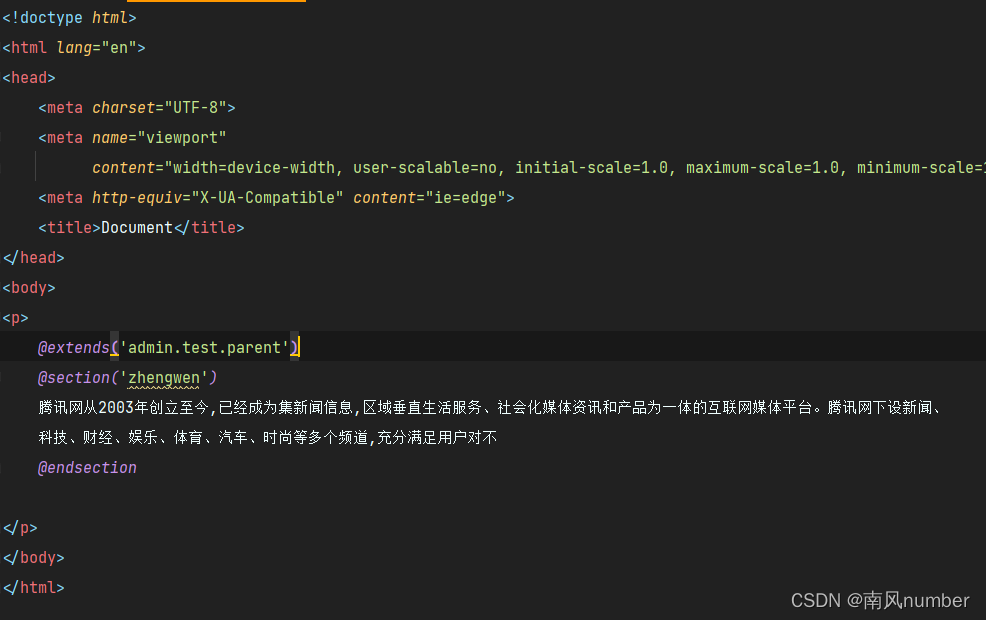
Task: Place cursor on html lang="en" tag
Action: (x=74, y=48)
